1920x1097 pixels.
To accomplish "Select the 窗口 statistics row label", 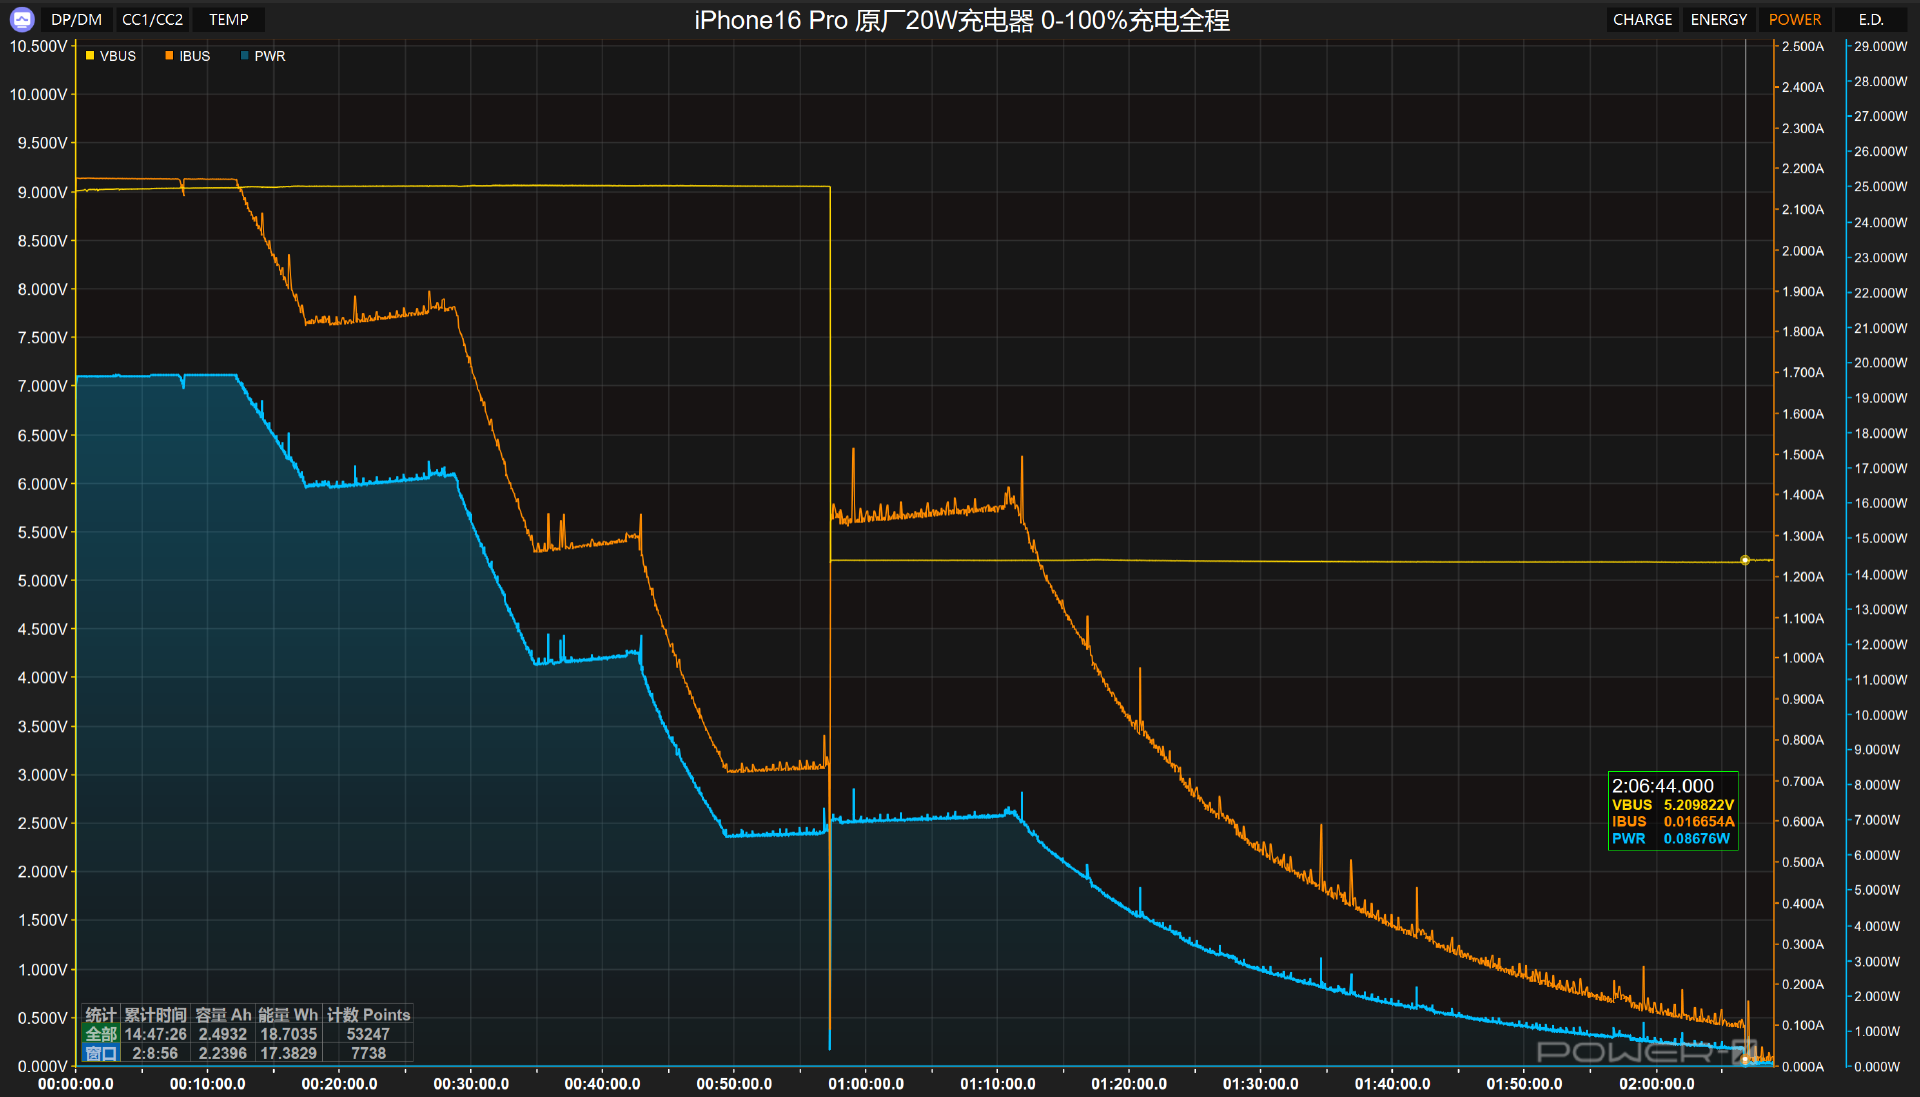I will click(101, 1053).
